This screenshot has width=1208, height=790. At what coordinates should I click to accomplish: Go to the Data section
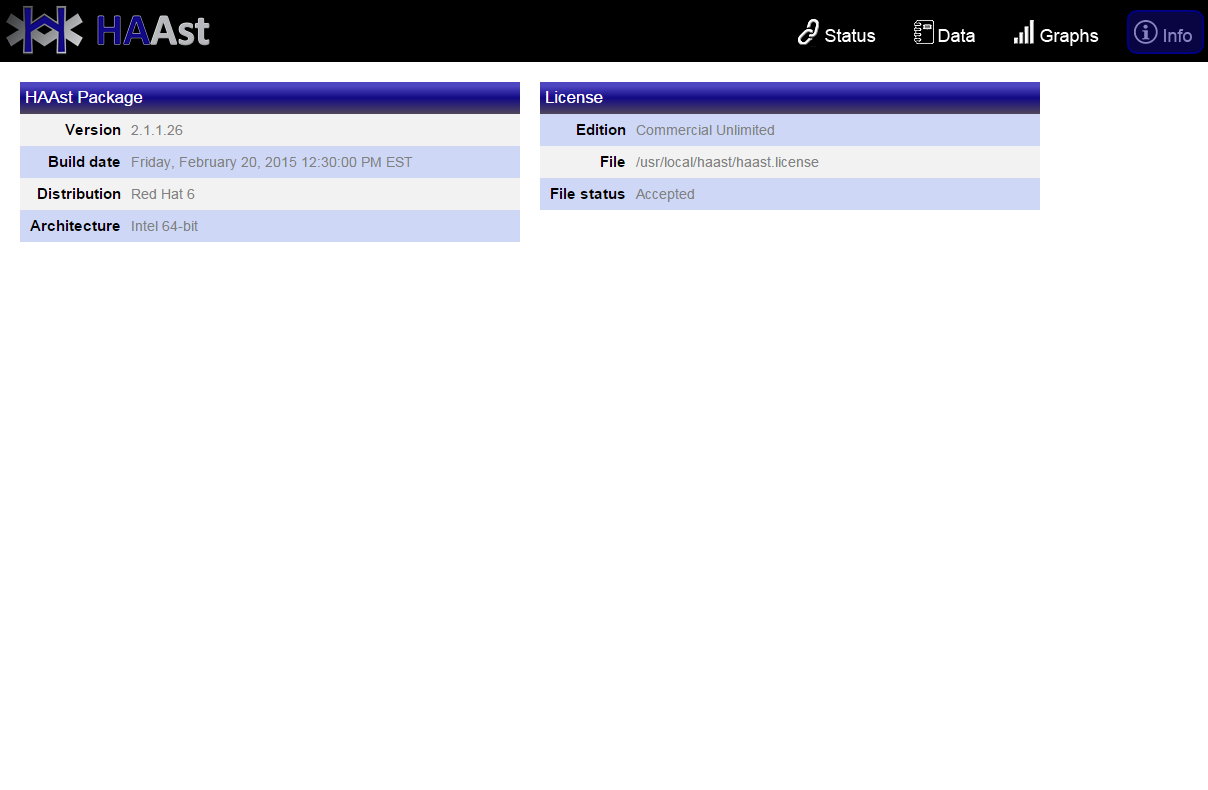tap(956, 36)
